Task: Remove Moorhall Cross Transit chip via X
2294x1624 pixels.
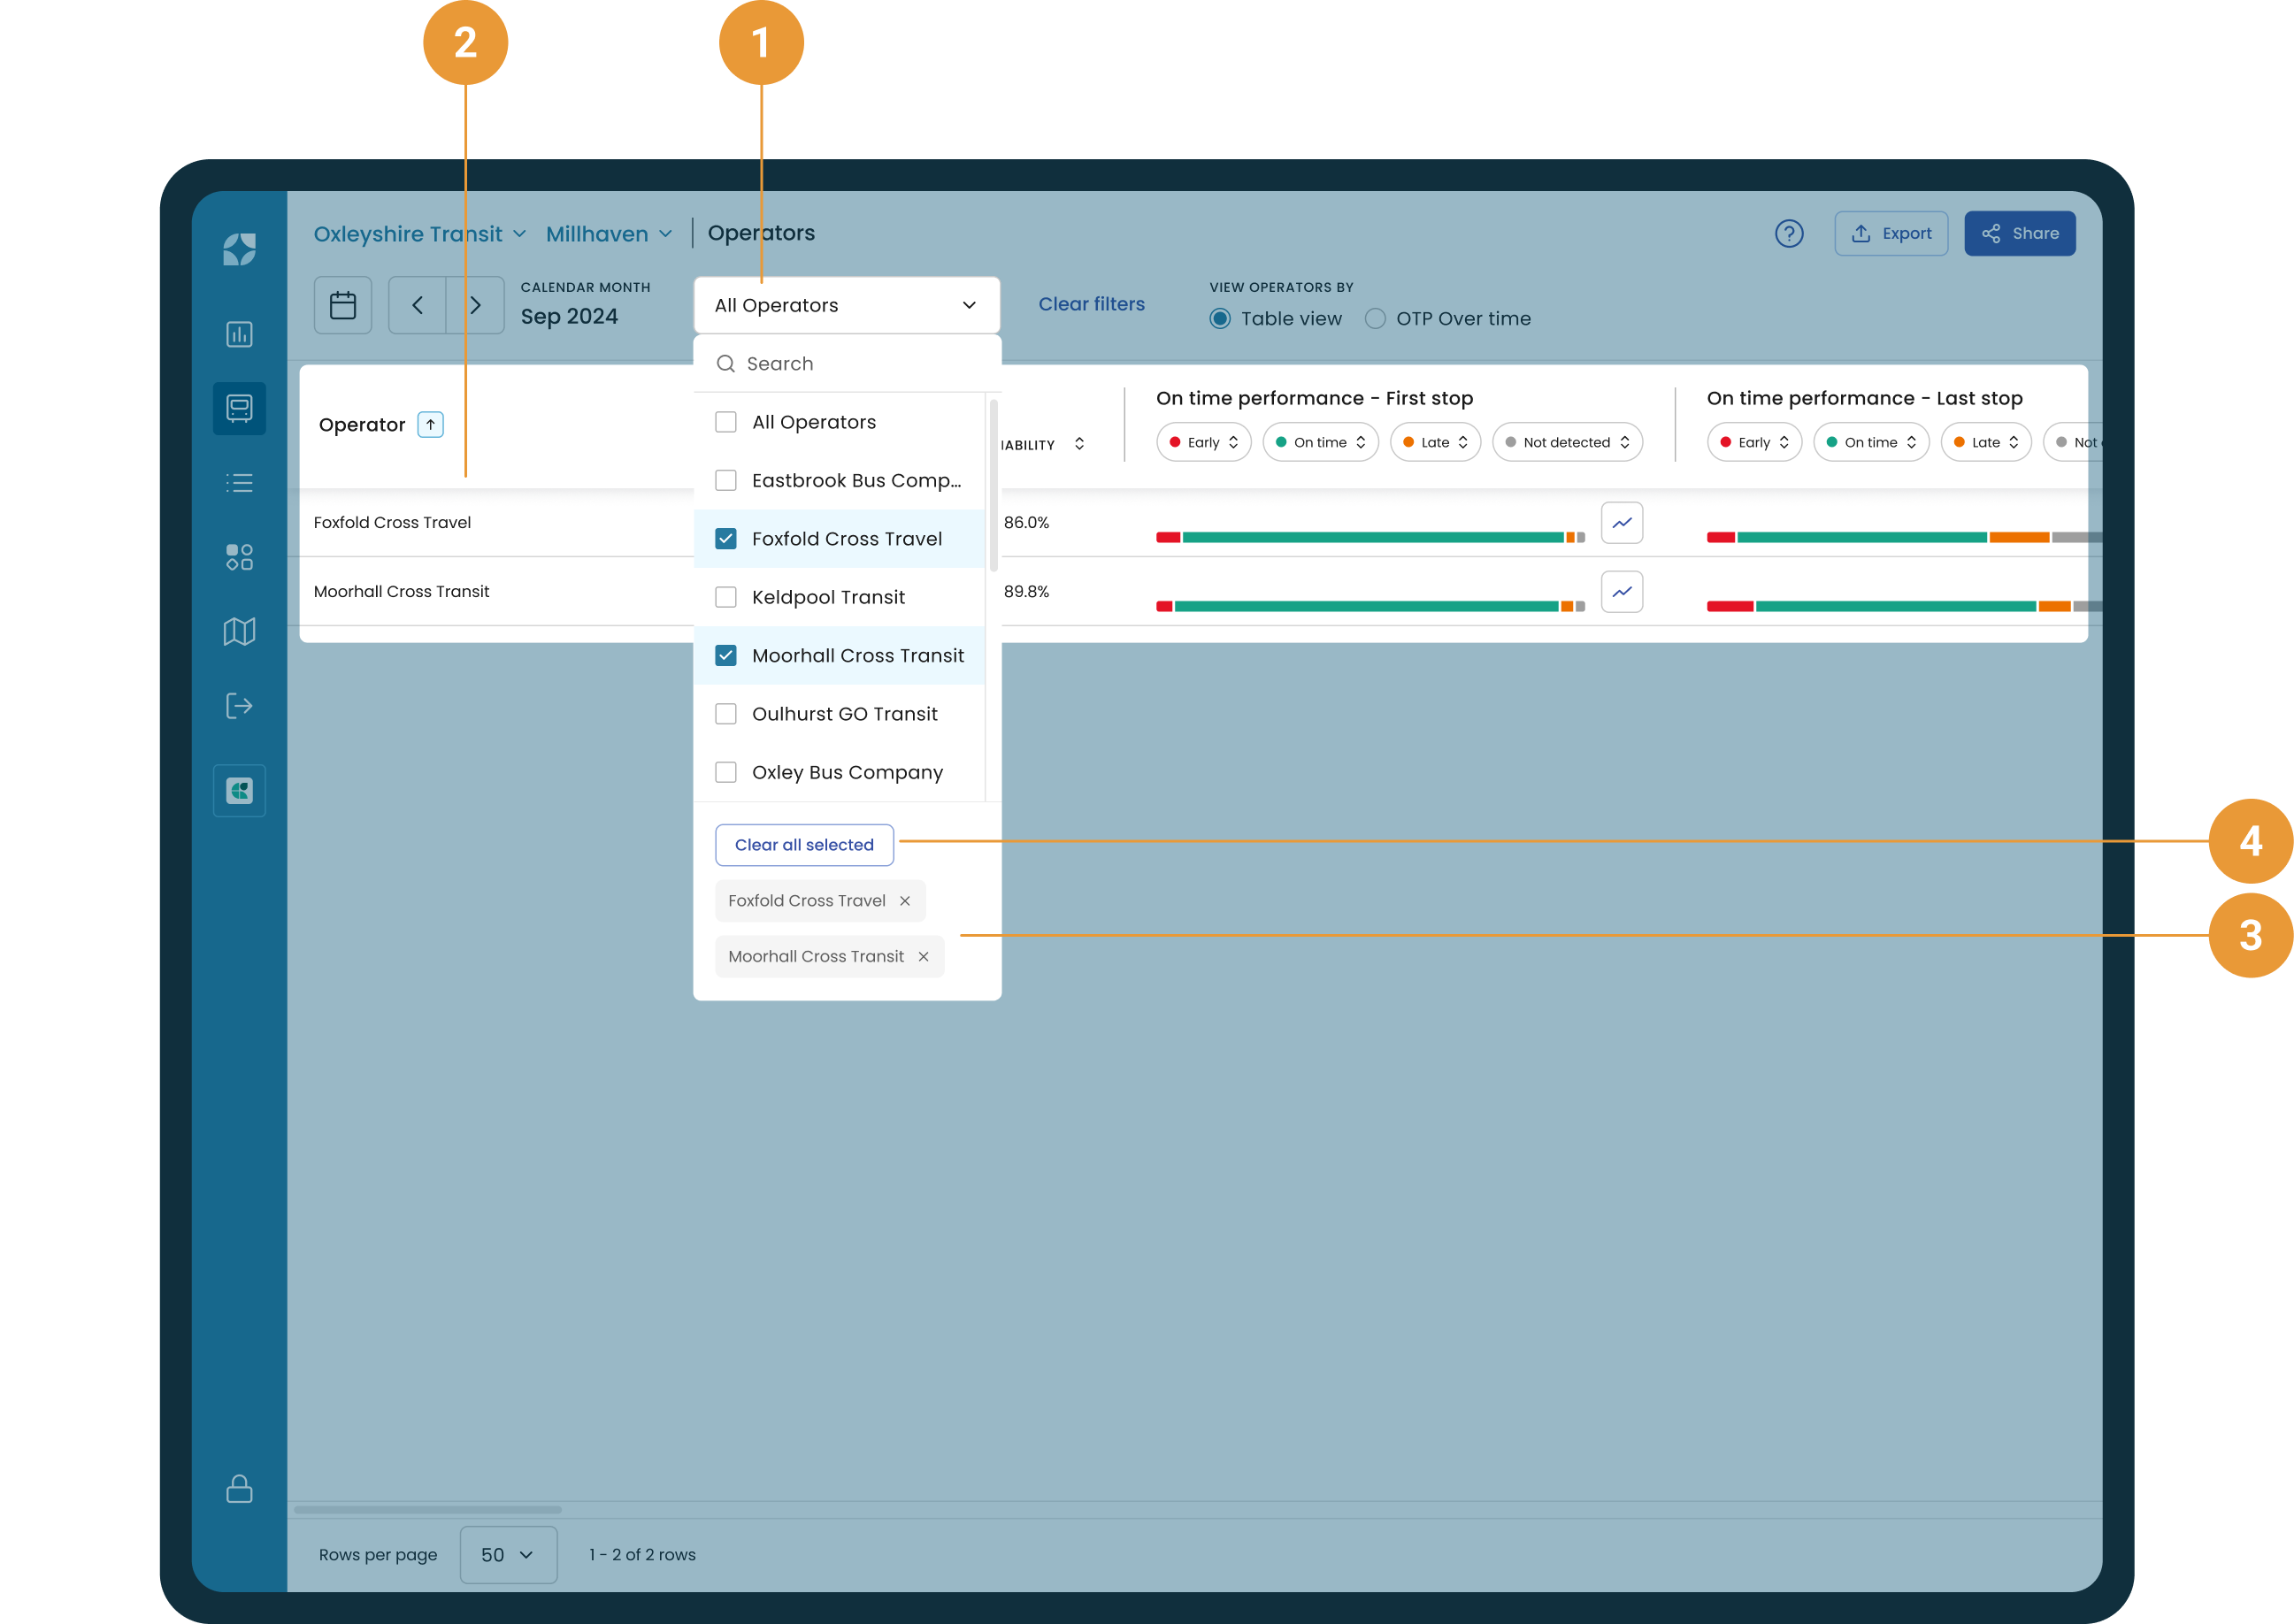Action: 923,957
